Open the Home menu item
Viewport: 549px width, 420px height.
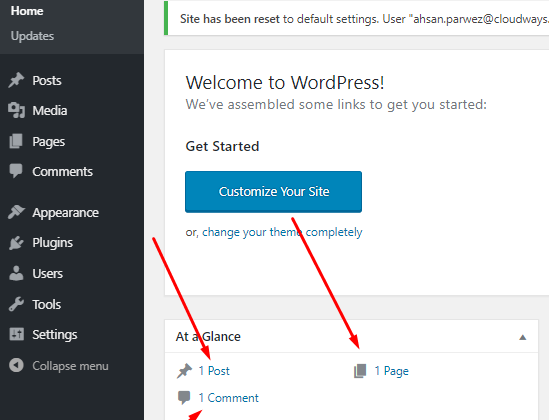coord(27,11)
